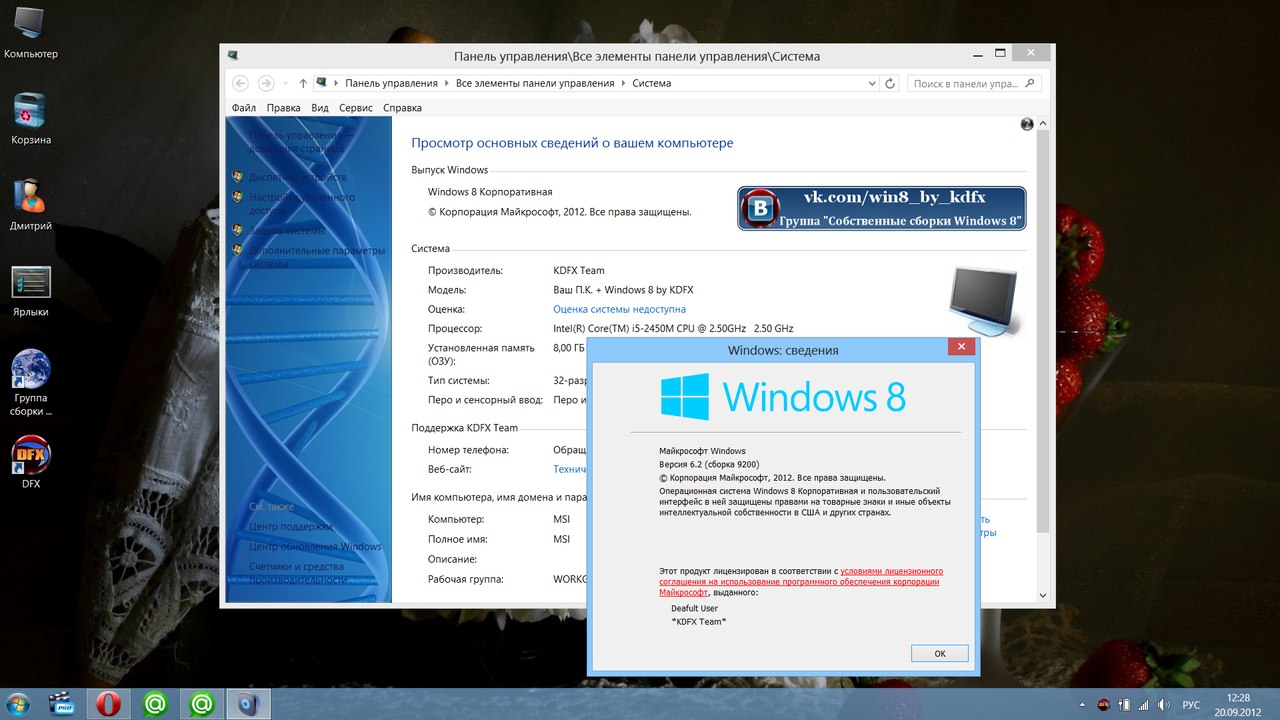The width and height of the screenshot is (1280, 720).
Task: Refresh the Control Panel address bar
Action: point(891,84)
